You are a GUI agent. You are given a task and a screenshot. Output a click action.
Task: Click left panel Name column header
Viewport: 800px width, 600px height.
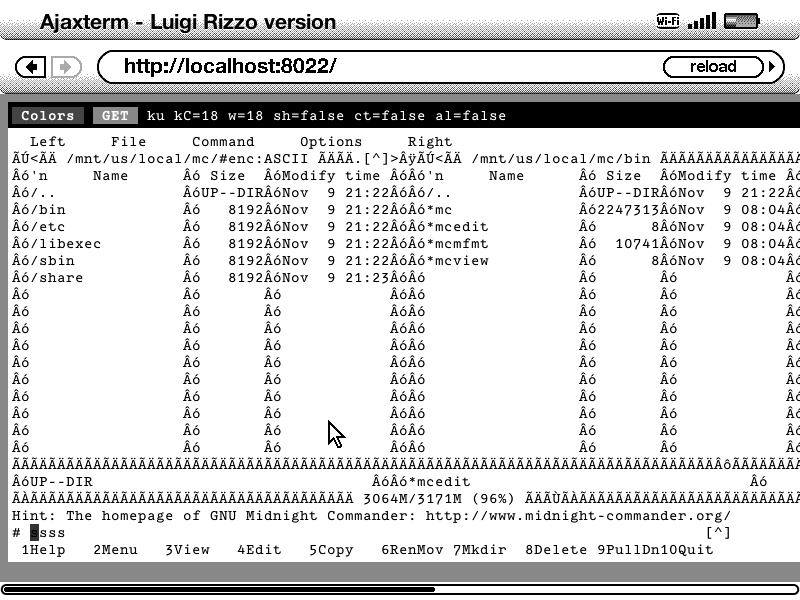tap(111, 176)
